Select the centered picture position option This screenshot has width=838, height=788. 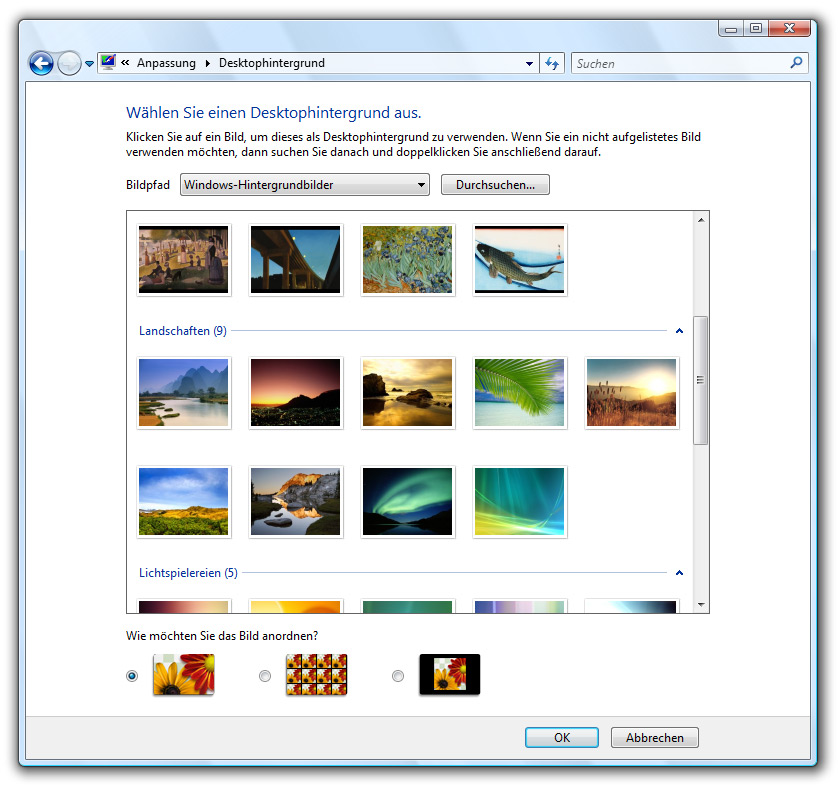tap(398, 676)
